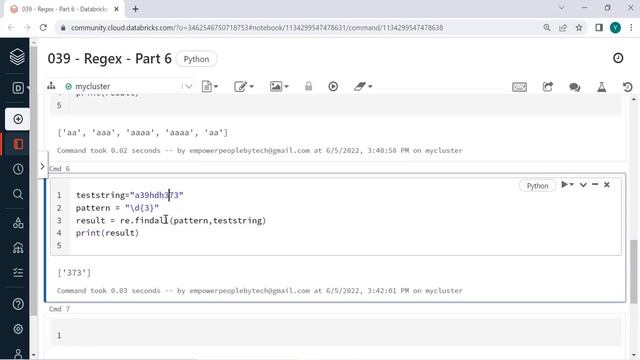640x360 pixels.
Task: Click the ['373'] output text
Action: coord(74,273)
